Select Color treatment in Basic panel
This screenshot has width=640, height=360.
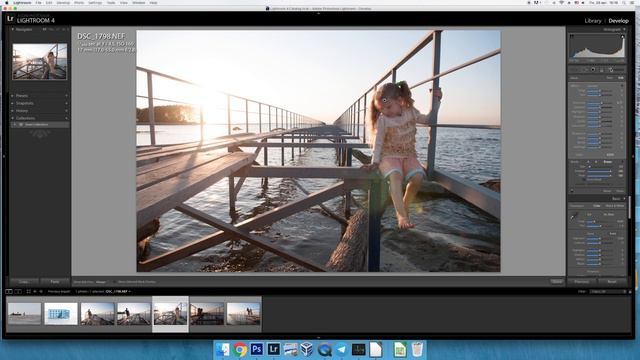click(x=597, y=206)
